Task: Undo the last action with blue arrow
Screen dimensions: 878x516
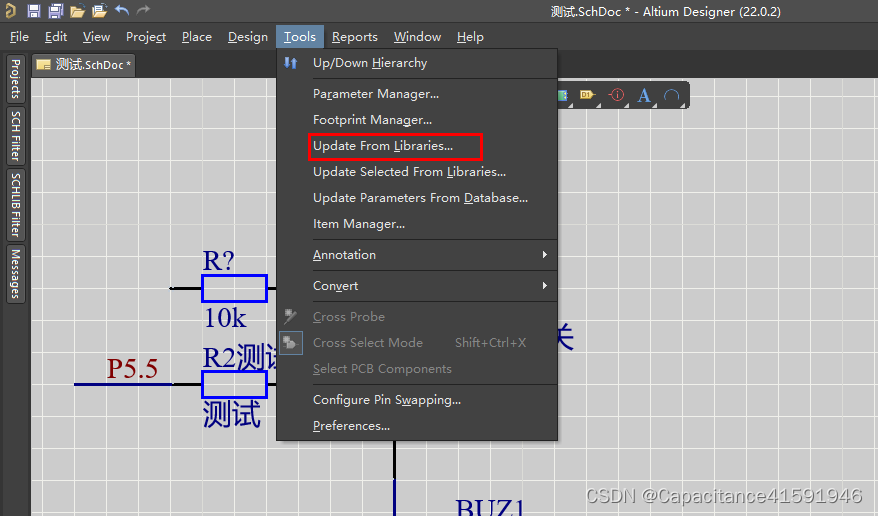Action: tap(122, 10)
